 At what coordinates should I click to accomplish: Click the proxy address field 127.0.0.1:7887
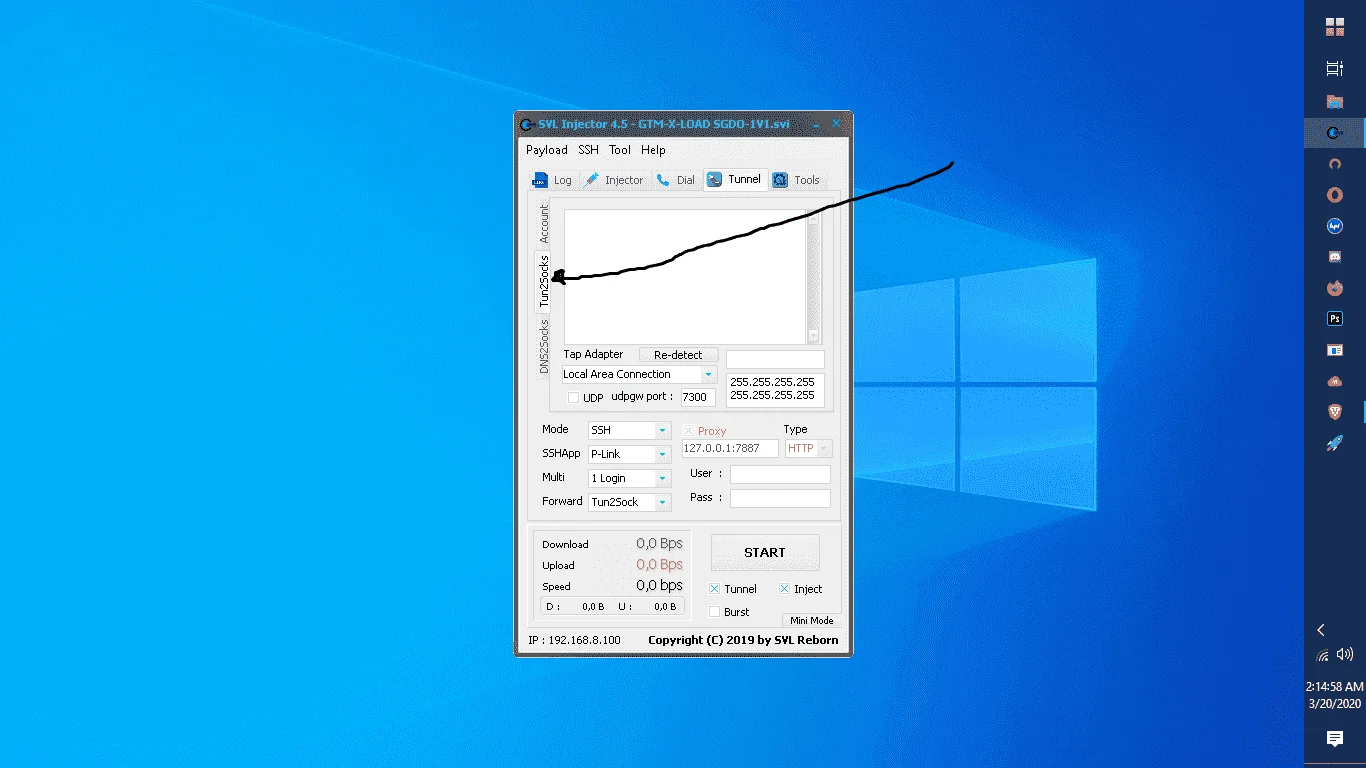(x=730, y=448)
